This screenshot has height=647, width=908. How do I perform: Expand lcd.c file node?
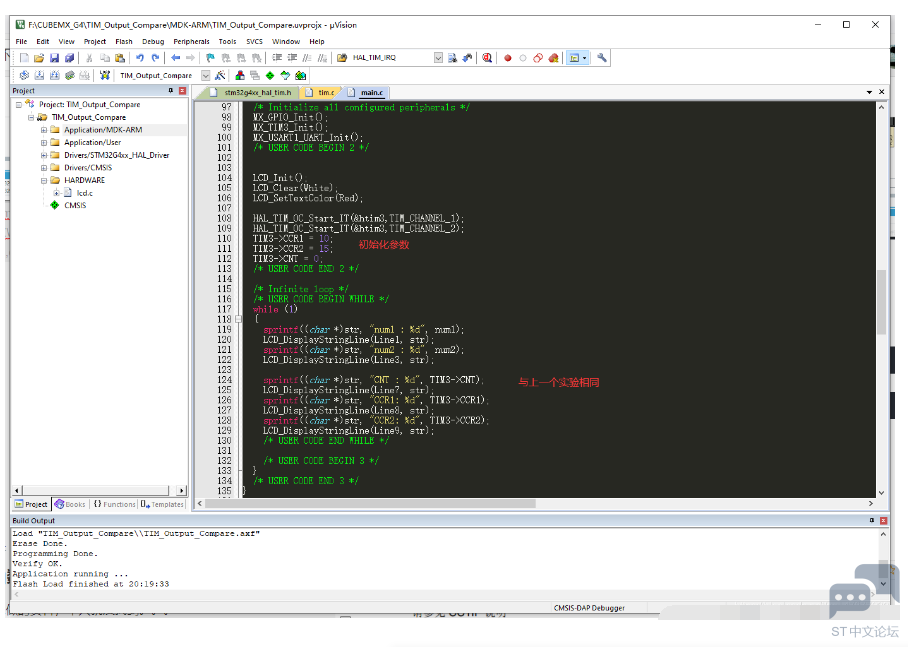[56, 193]
